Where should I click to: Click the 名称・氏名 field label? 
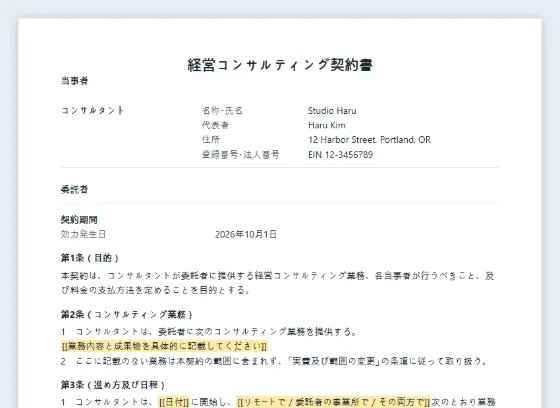pyautogui.click(x=222, y=110)
